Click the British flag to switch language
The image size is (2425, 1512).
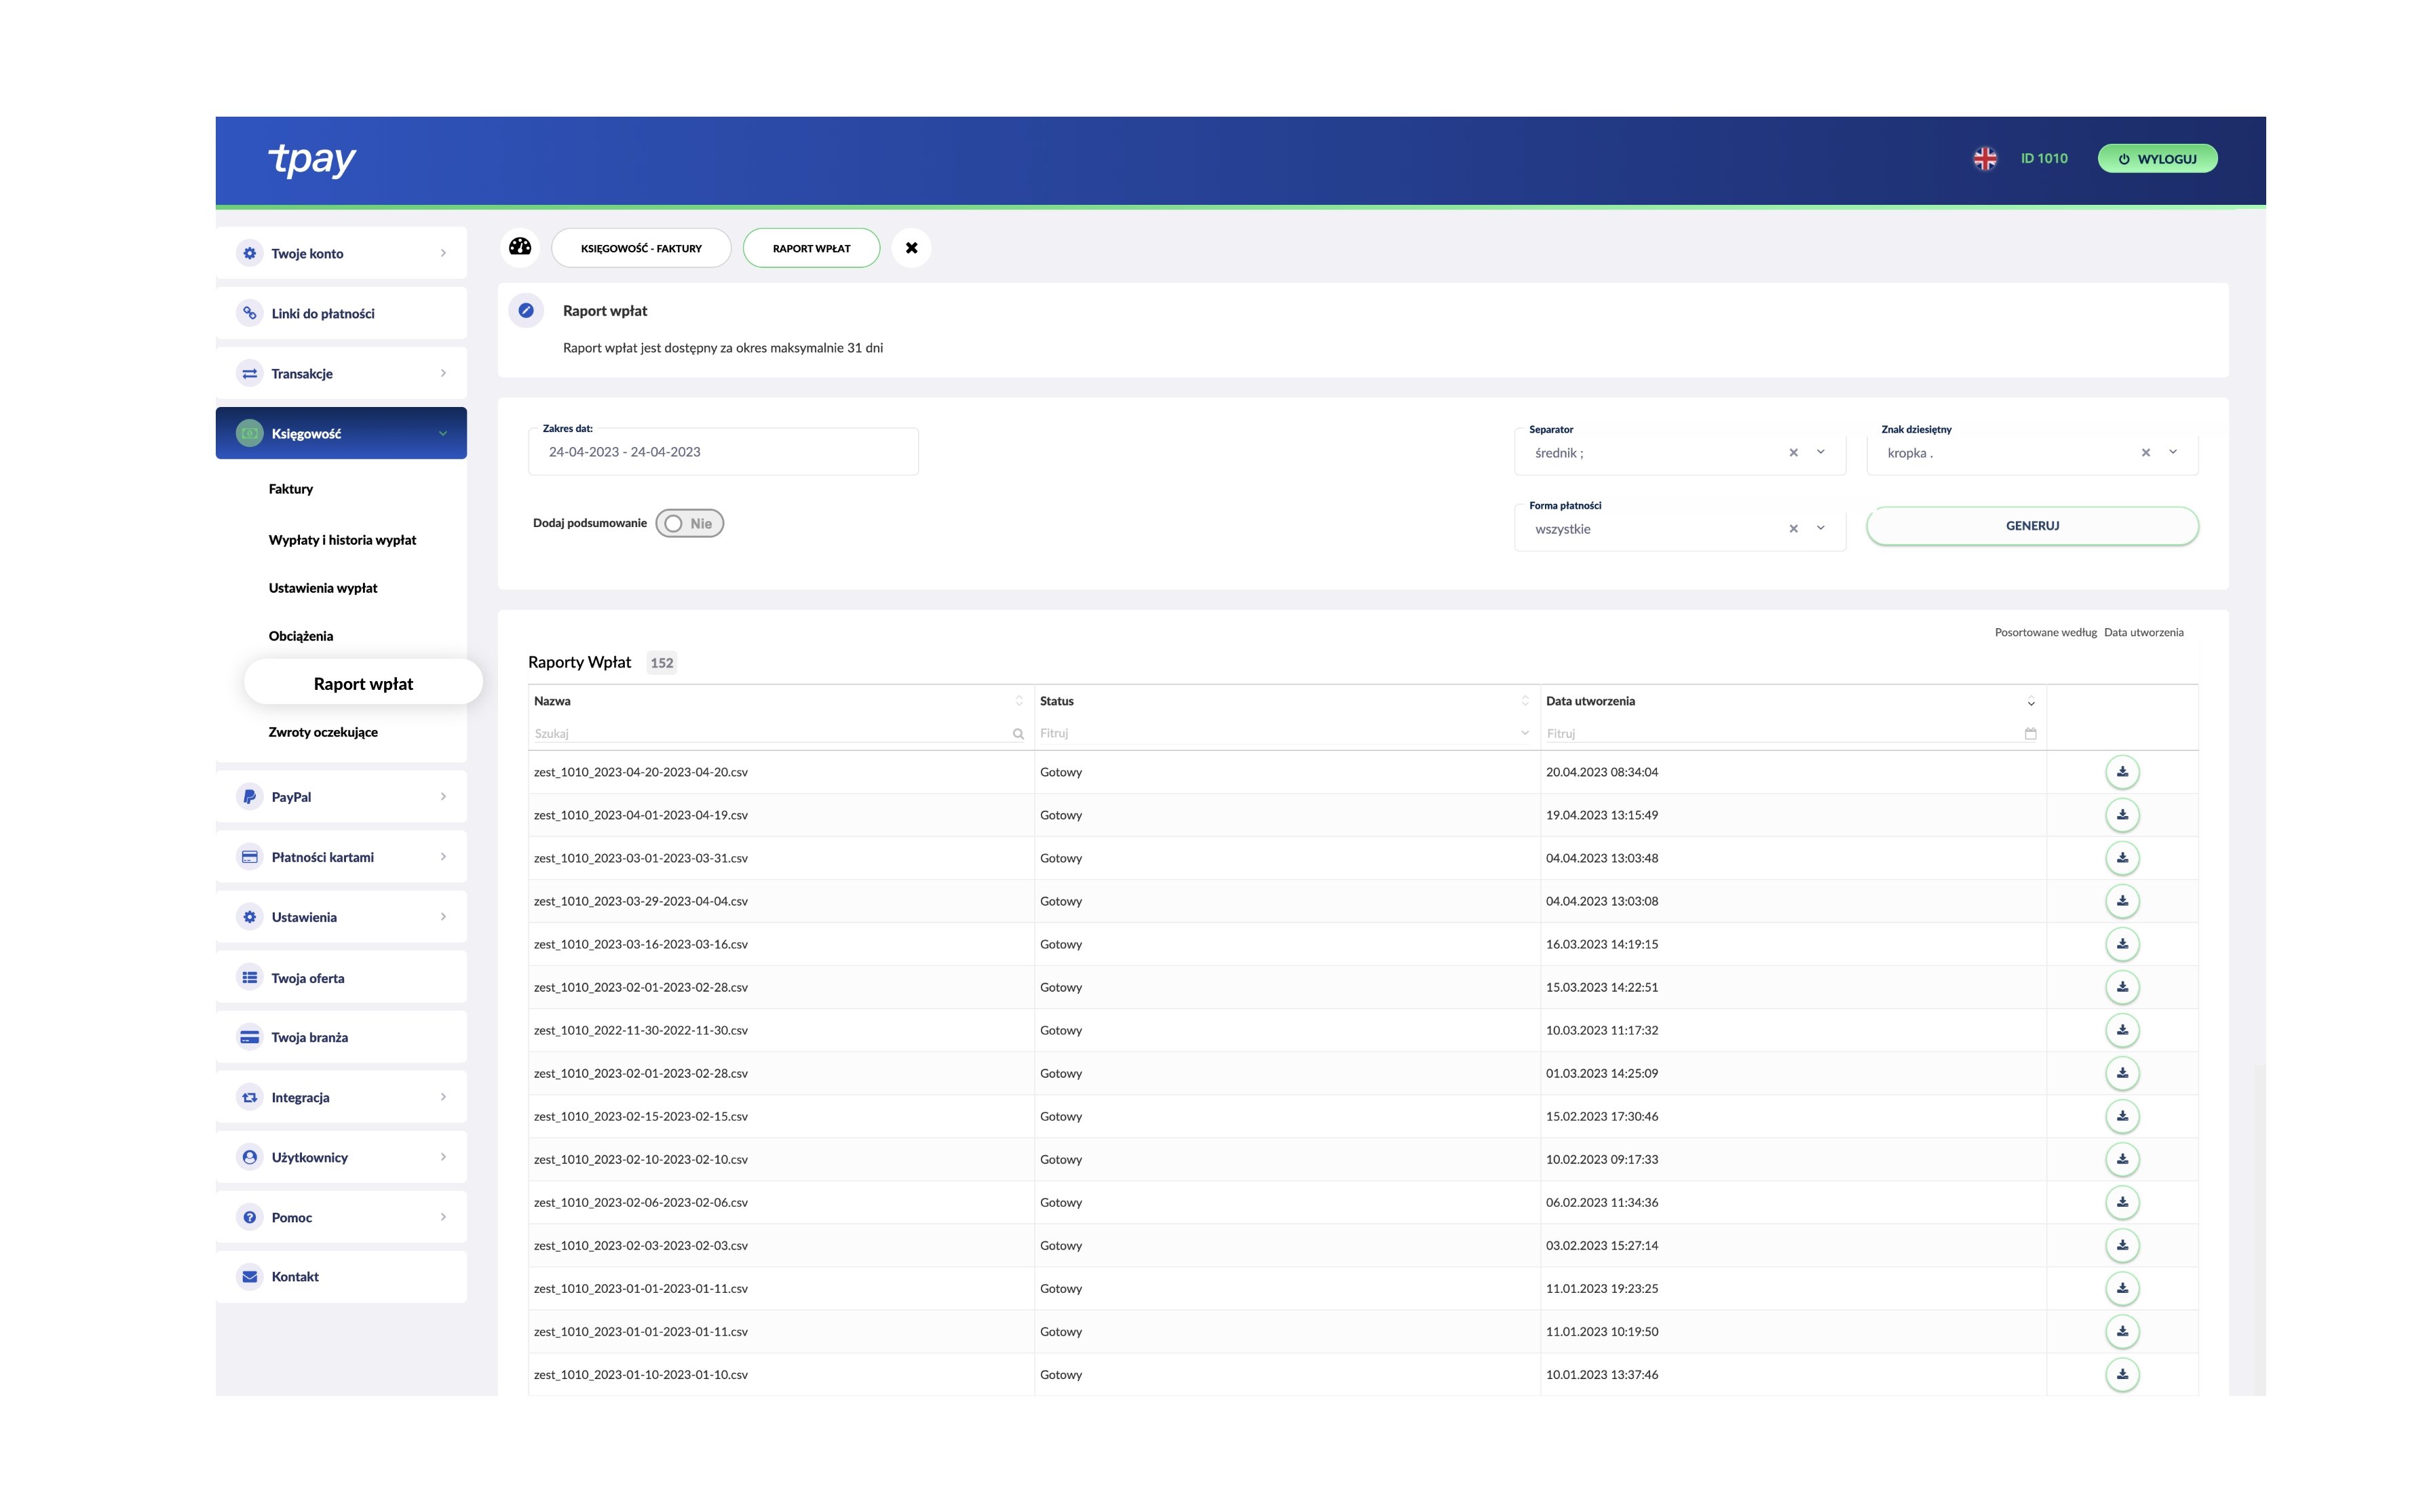[x=1986, y=158]
